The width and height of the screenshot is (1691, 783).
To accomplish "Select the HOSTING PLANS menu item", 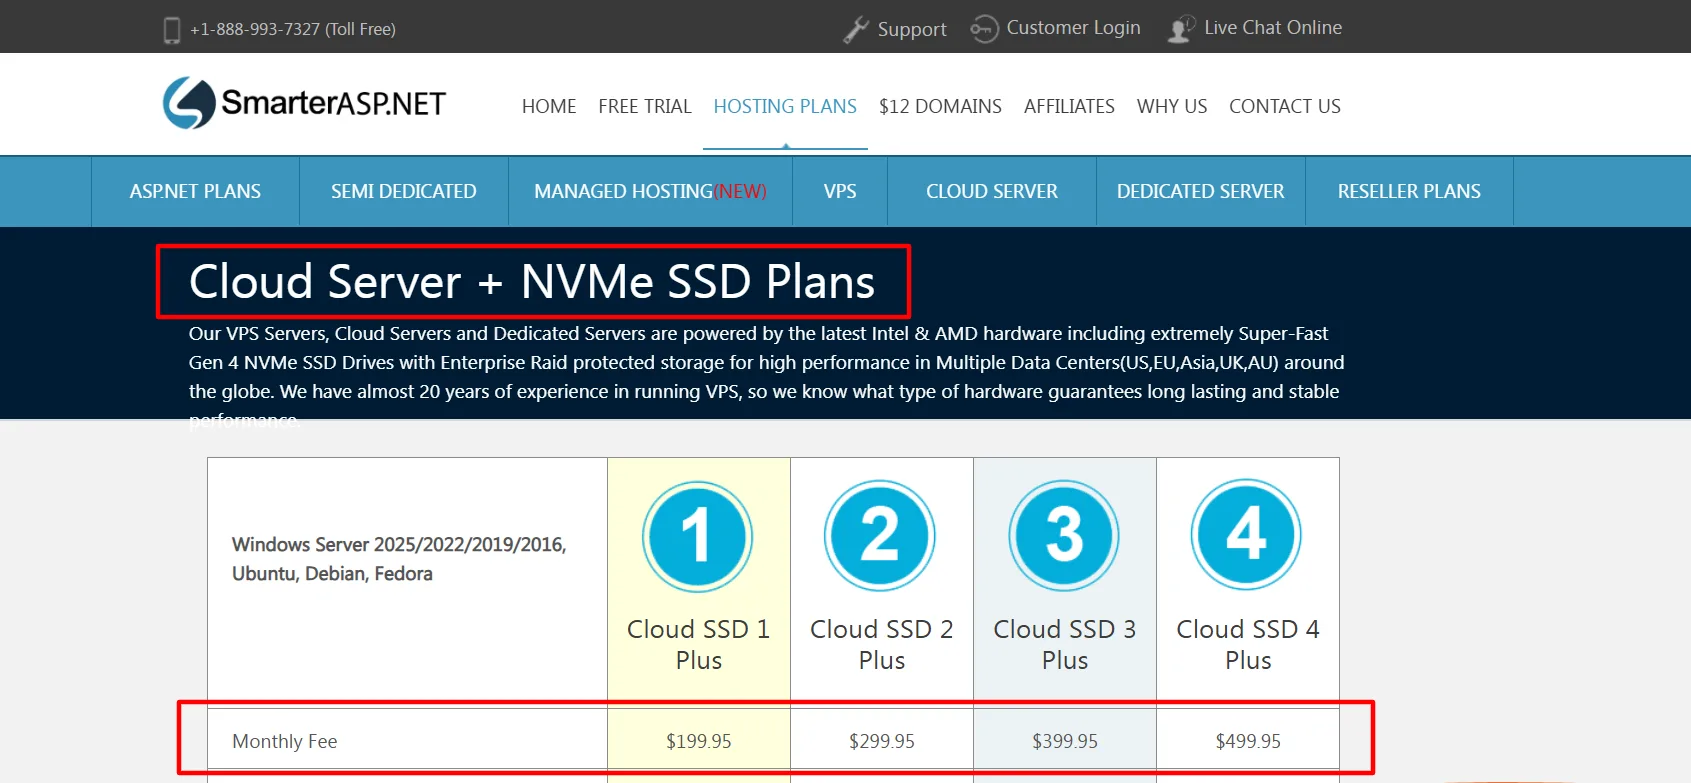I will [785, 106].
